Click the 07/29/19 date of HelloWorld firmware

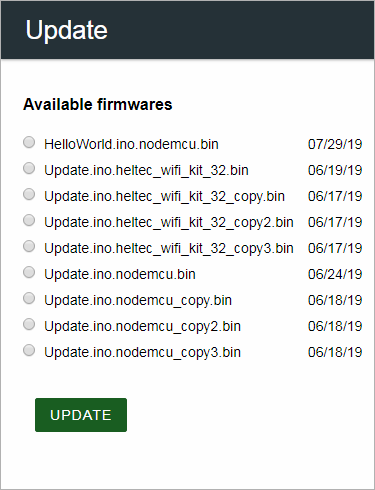[335, 144]
